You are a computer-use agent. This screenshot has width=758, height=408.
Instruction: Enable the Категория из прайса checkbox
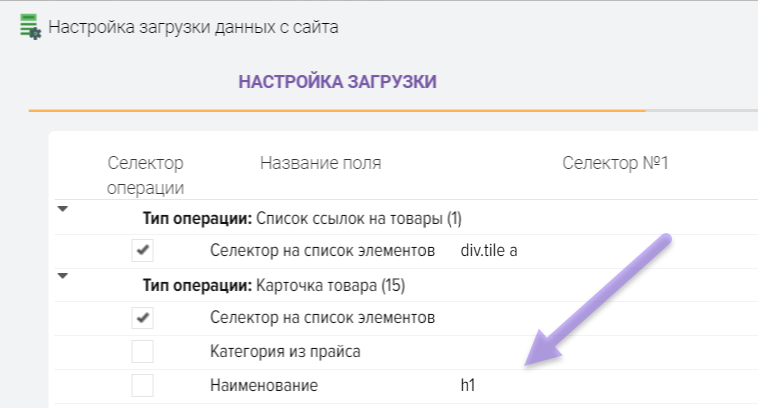point(143,351)
